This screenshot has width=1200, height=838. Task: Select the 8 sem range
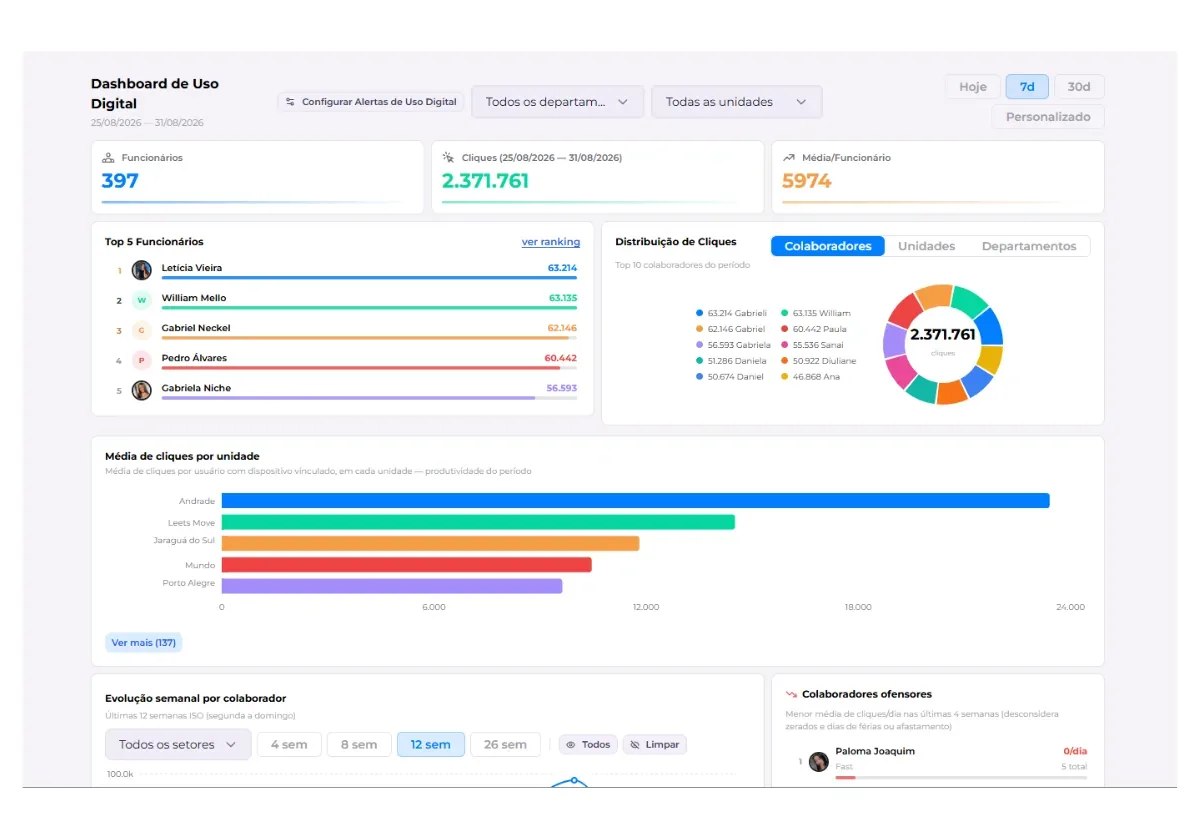tap(359, 745)
